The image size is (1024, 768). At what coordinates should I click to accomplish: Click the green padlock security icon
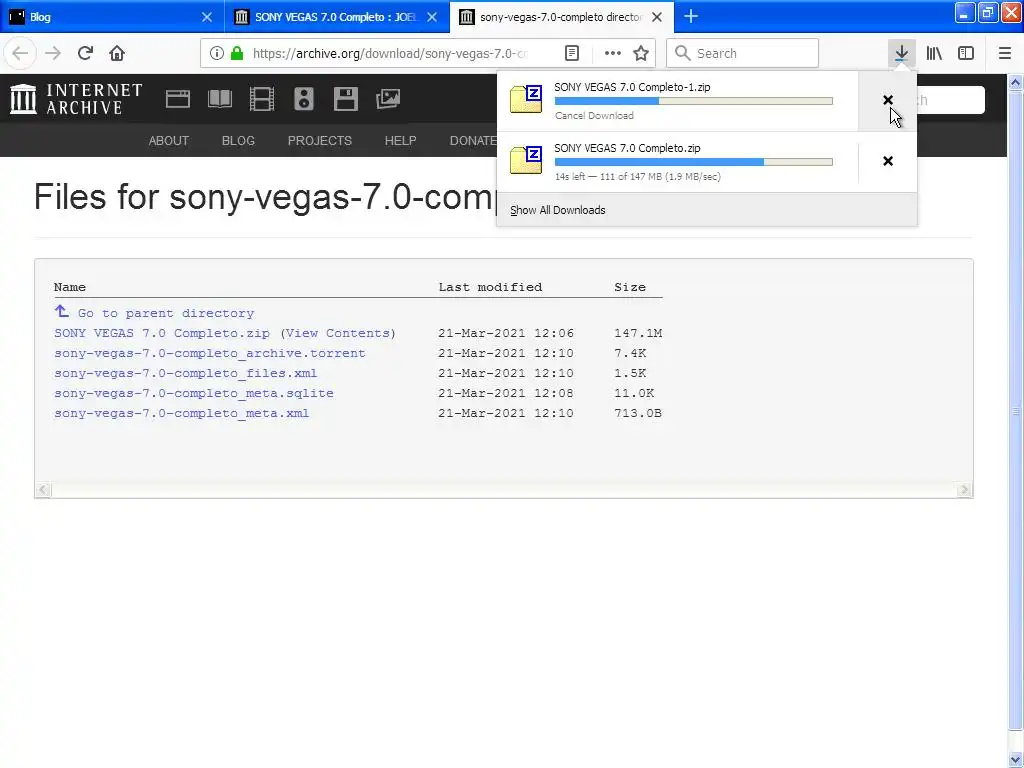237,53
